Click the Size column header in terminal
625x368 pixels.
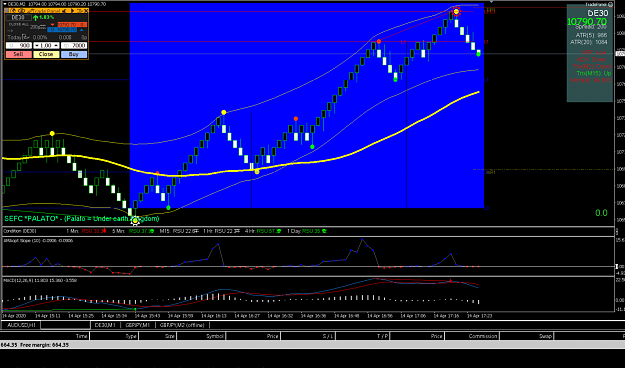[x=157, y=336]
